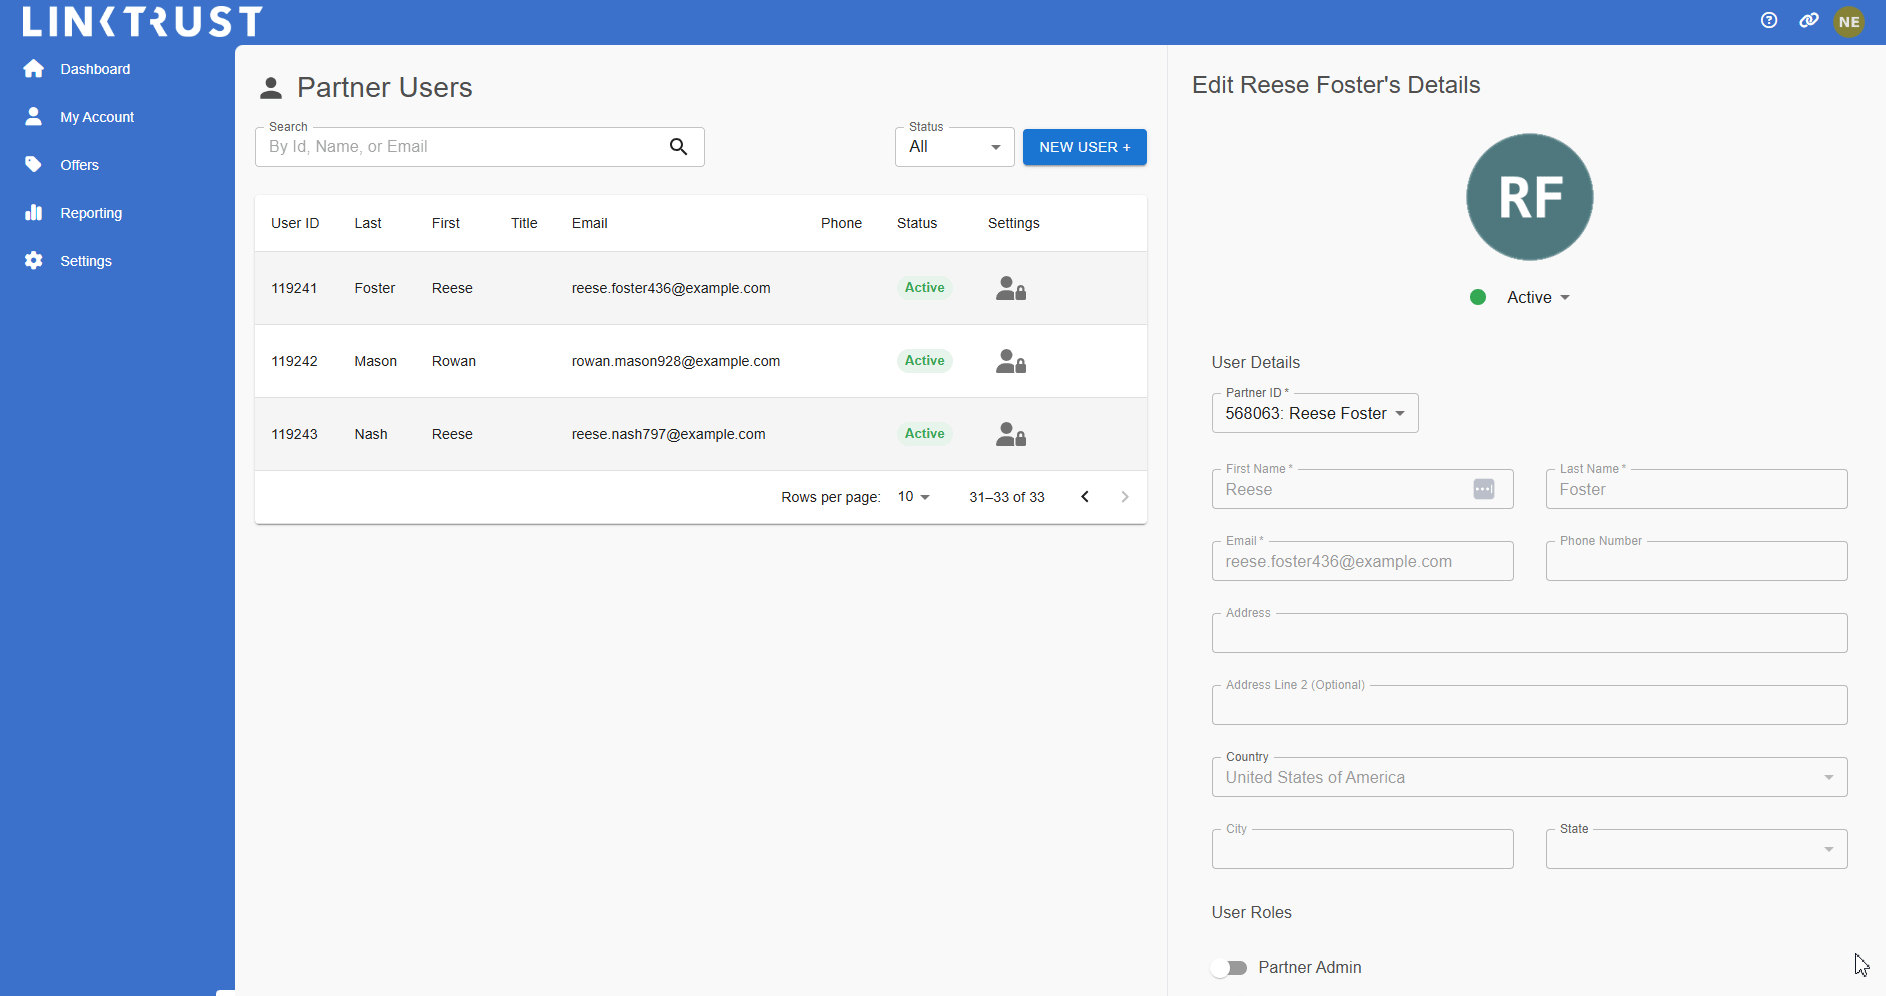Open the Reporting bar chart icon
1886x996 pixels.
(34, 212)
